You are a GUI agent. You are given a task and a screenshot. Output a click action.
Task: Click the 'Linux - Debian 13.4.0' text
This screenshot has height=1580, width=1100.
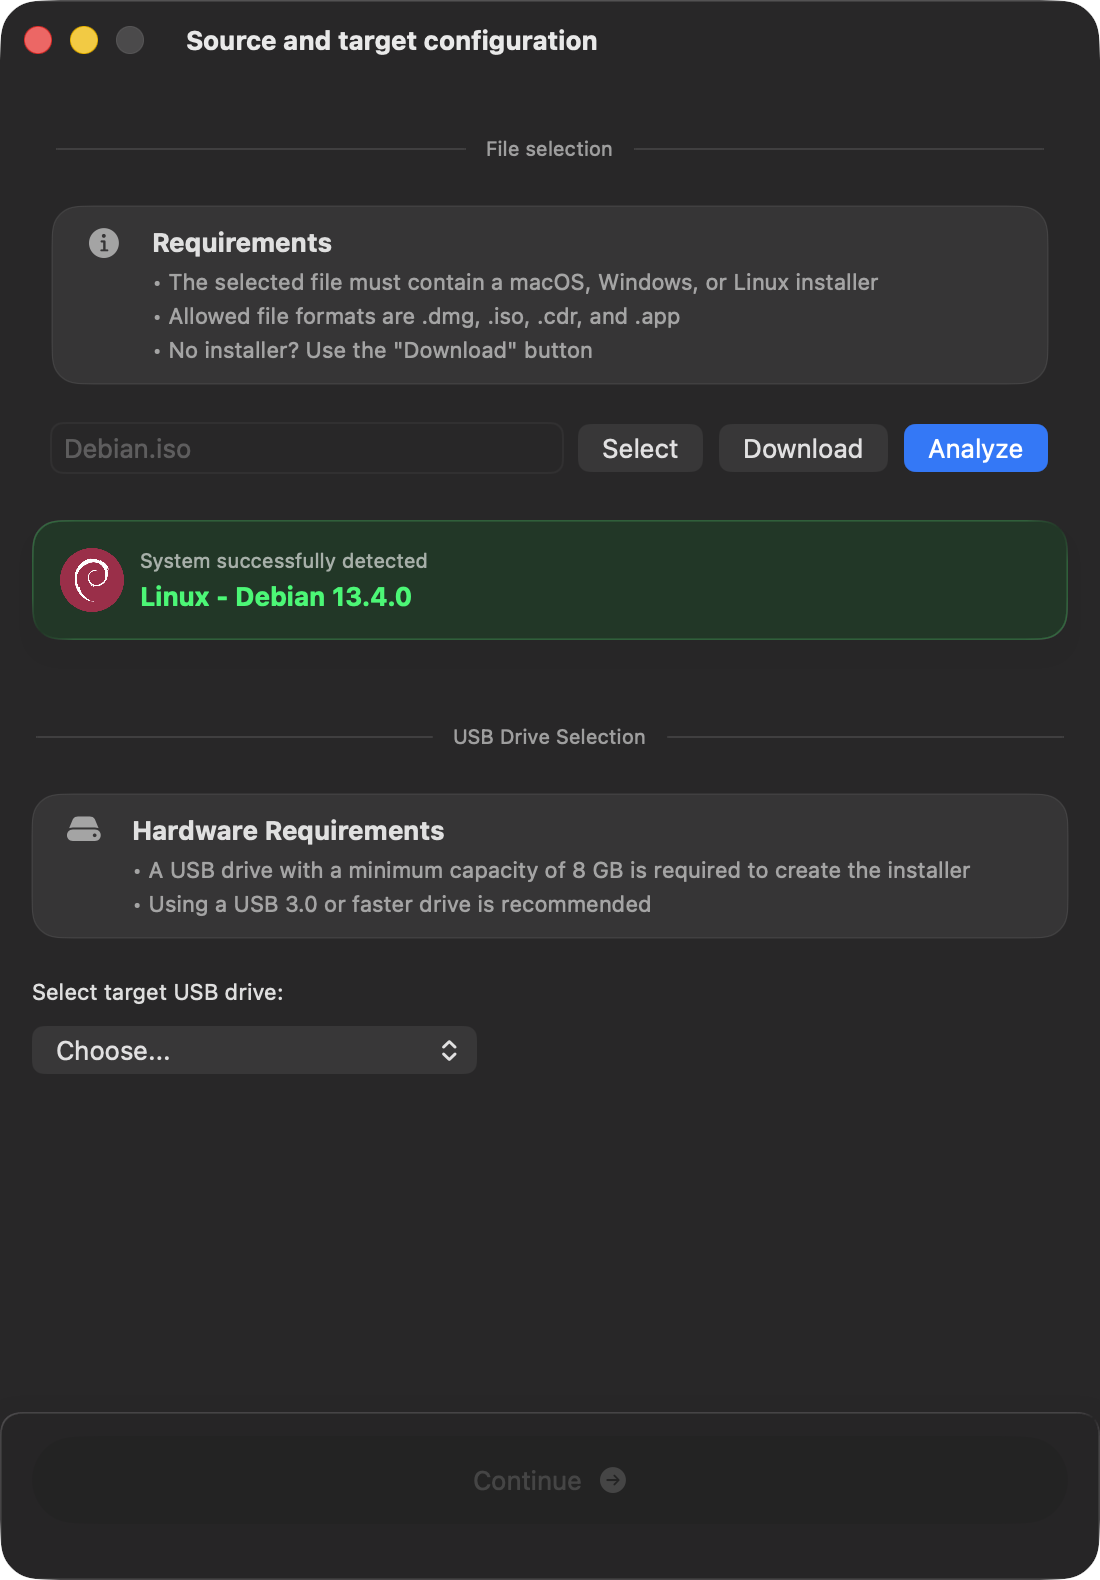pyautogui.click(x=276, y=597)
